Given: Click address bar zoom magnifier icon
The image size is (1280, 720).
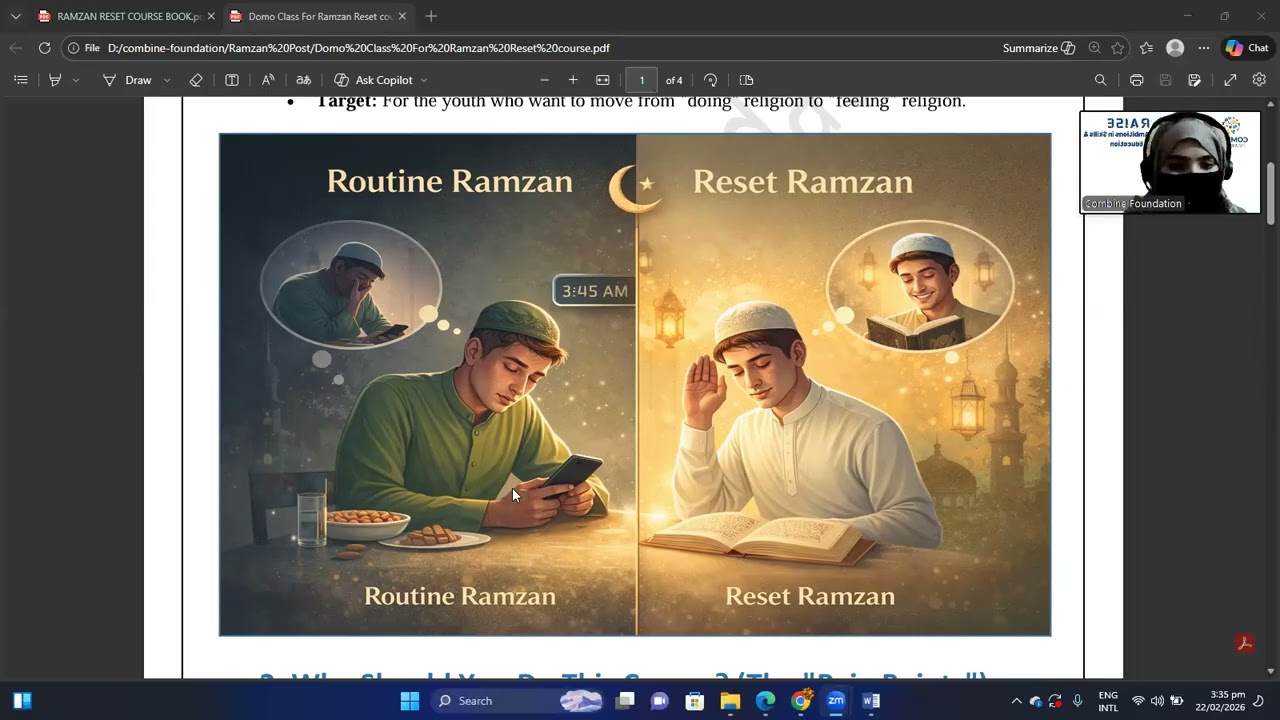Looking at the screenshot, I should coord(1094,48).
